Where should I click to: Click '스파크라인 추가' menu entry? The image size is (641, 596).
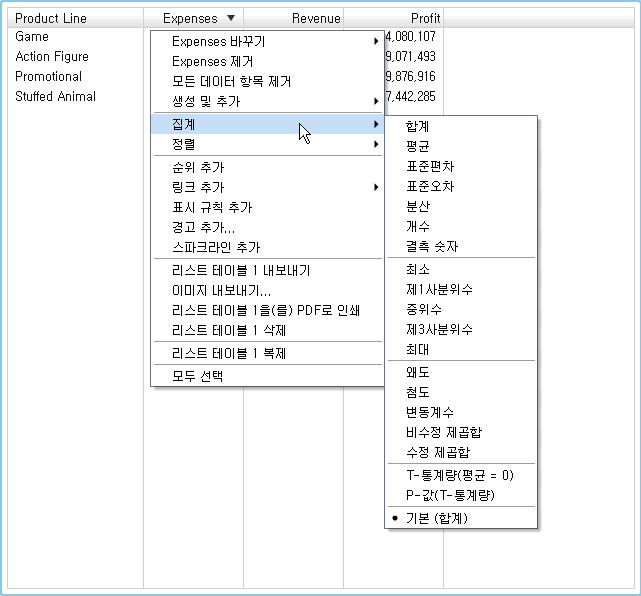tap(216, 247)
